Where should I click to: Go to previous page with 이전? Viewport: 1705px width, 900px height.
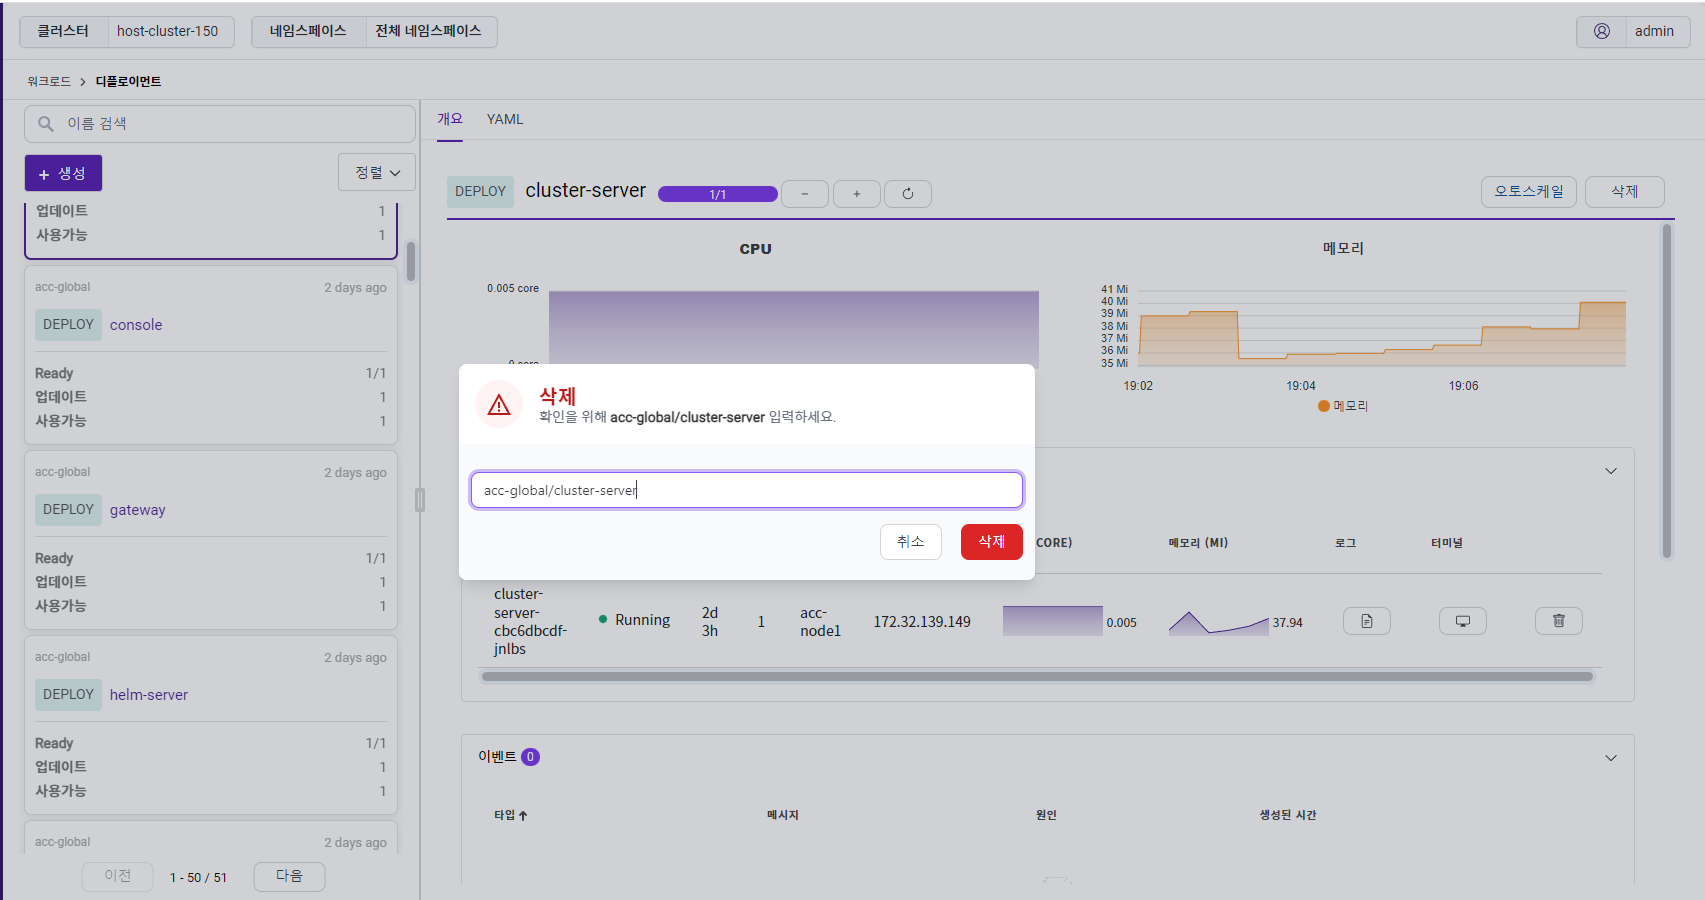point(118,876)
